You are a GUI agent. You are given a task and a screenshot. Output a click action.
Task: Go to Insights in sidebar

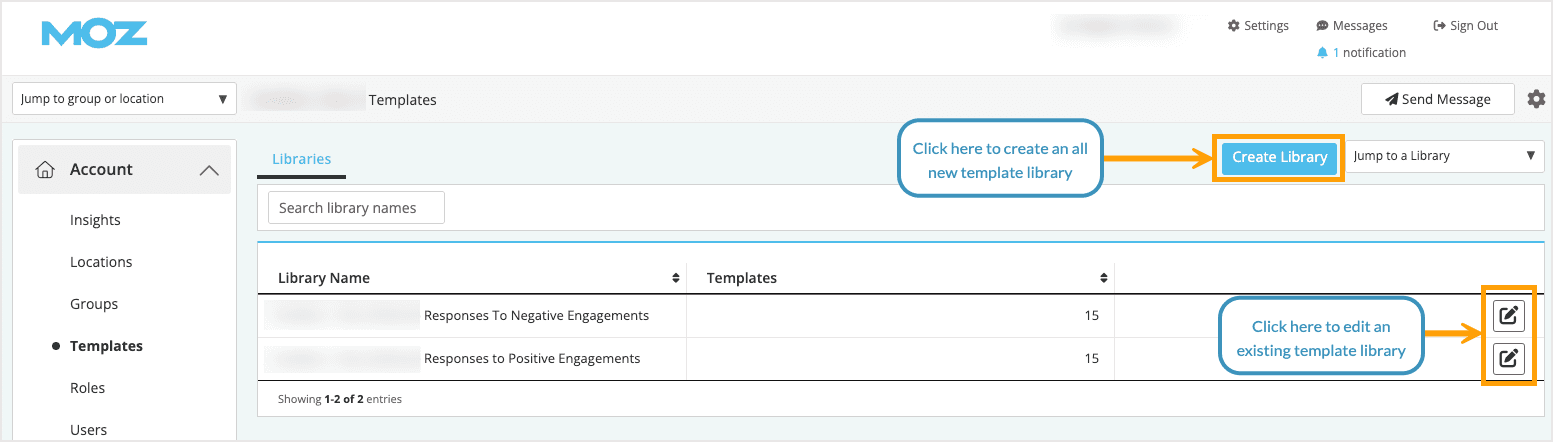point(95,220)
